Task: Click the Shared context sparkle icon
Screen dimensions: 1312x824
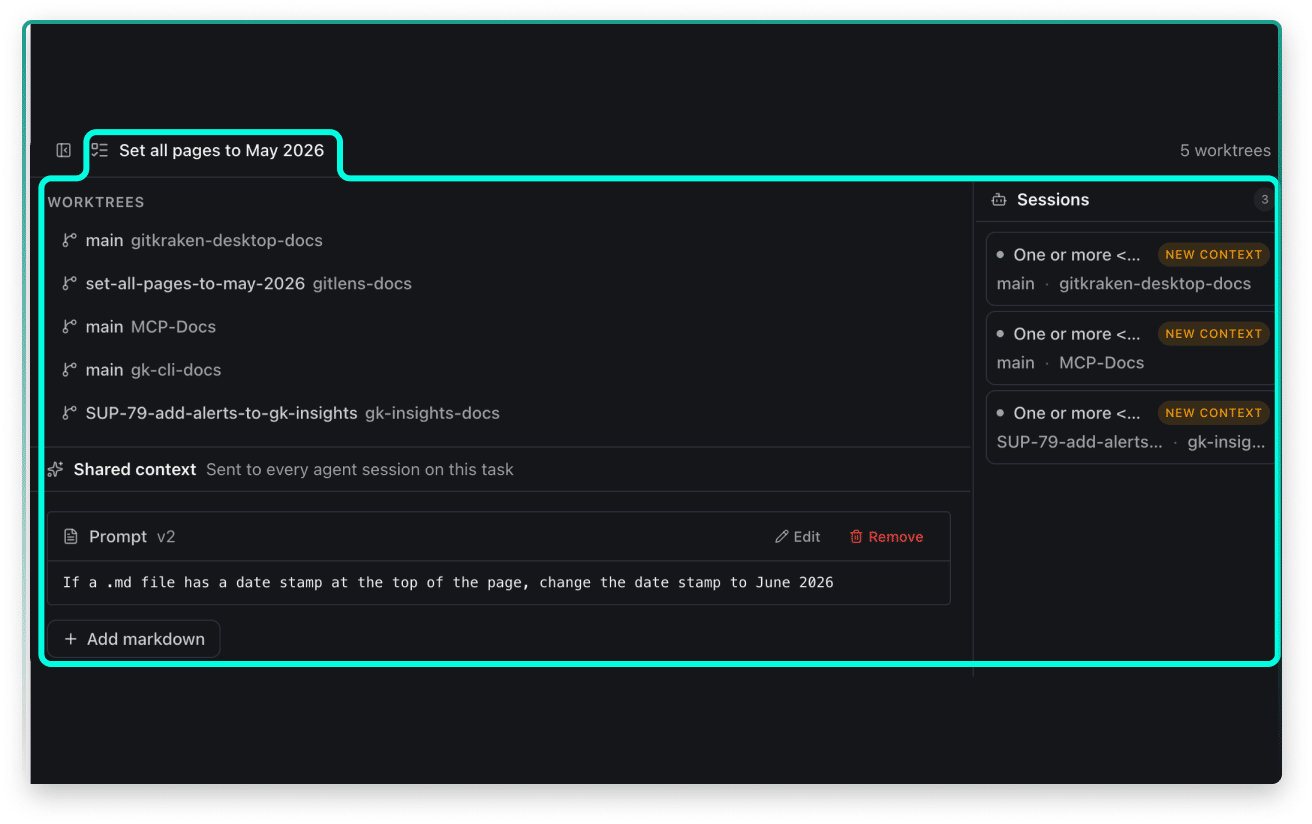Action: [x=56, y=470]
